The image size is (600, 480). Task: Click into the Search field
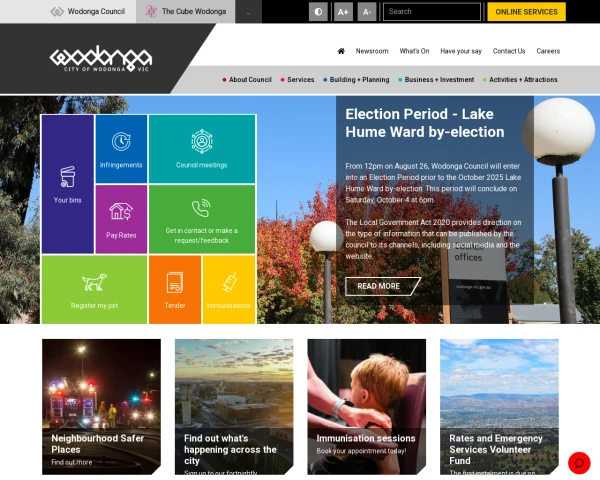pyautogui.click(x=431, y=12)
